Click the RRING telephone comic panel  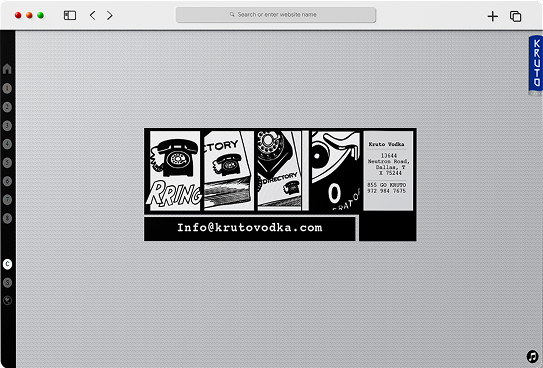click(175, 170)
